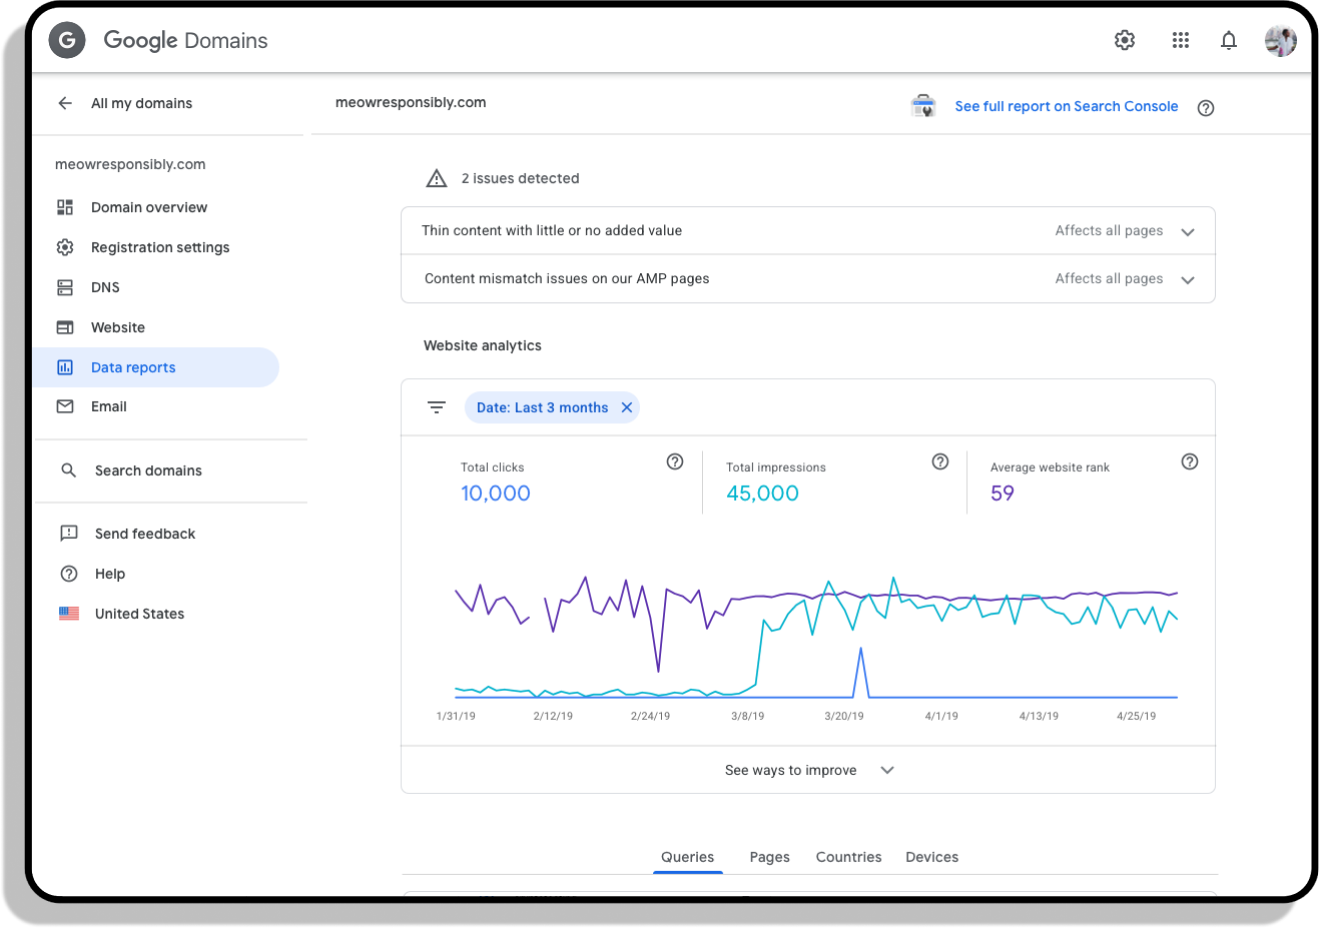
Task: Click the Send feedback icon
Action: point(69,533)
